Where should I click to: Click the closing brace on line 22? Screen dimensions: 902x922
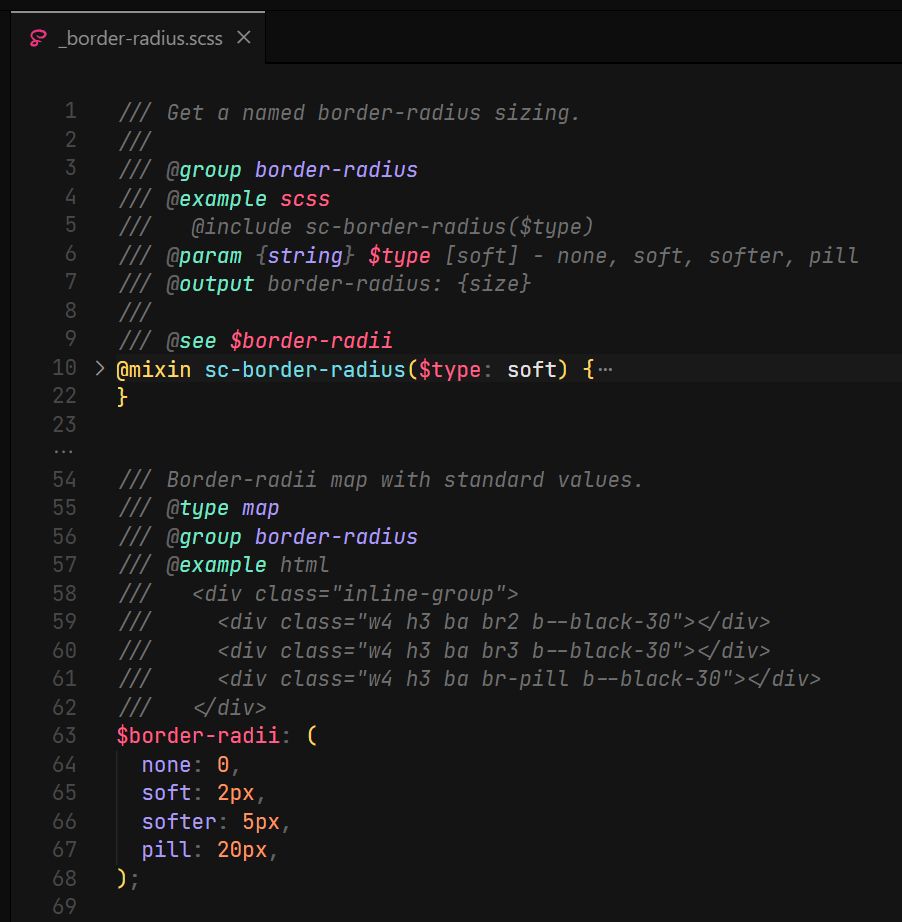coord(122,397)
